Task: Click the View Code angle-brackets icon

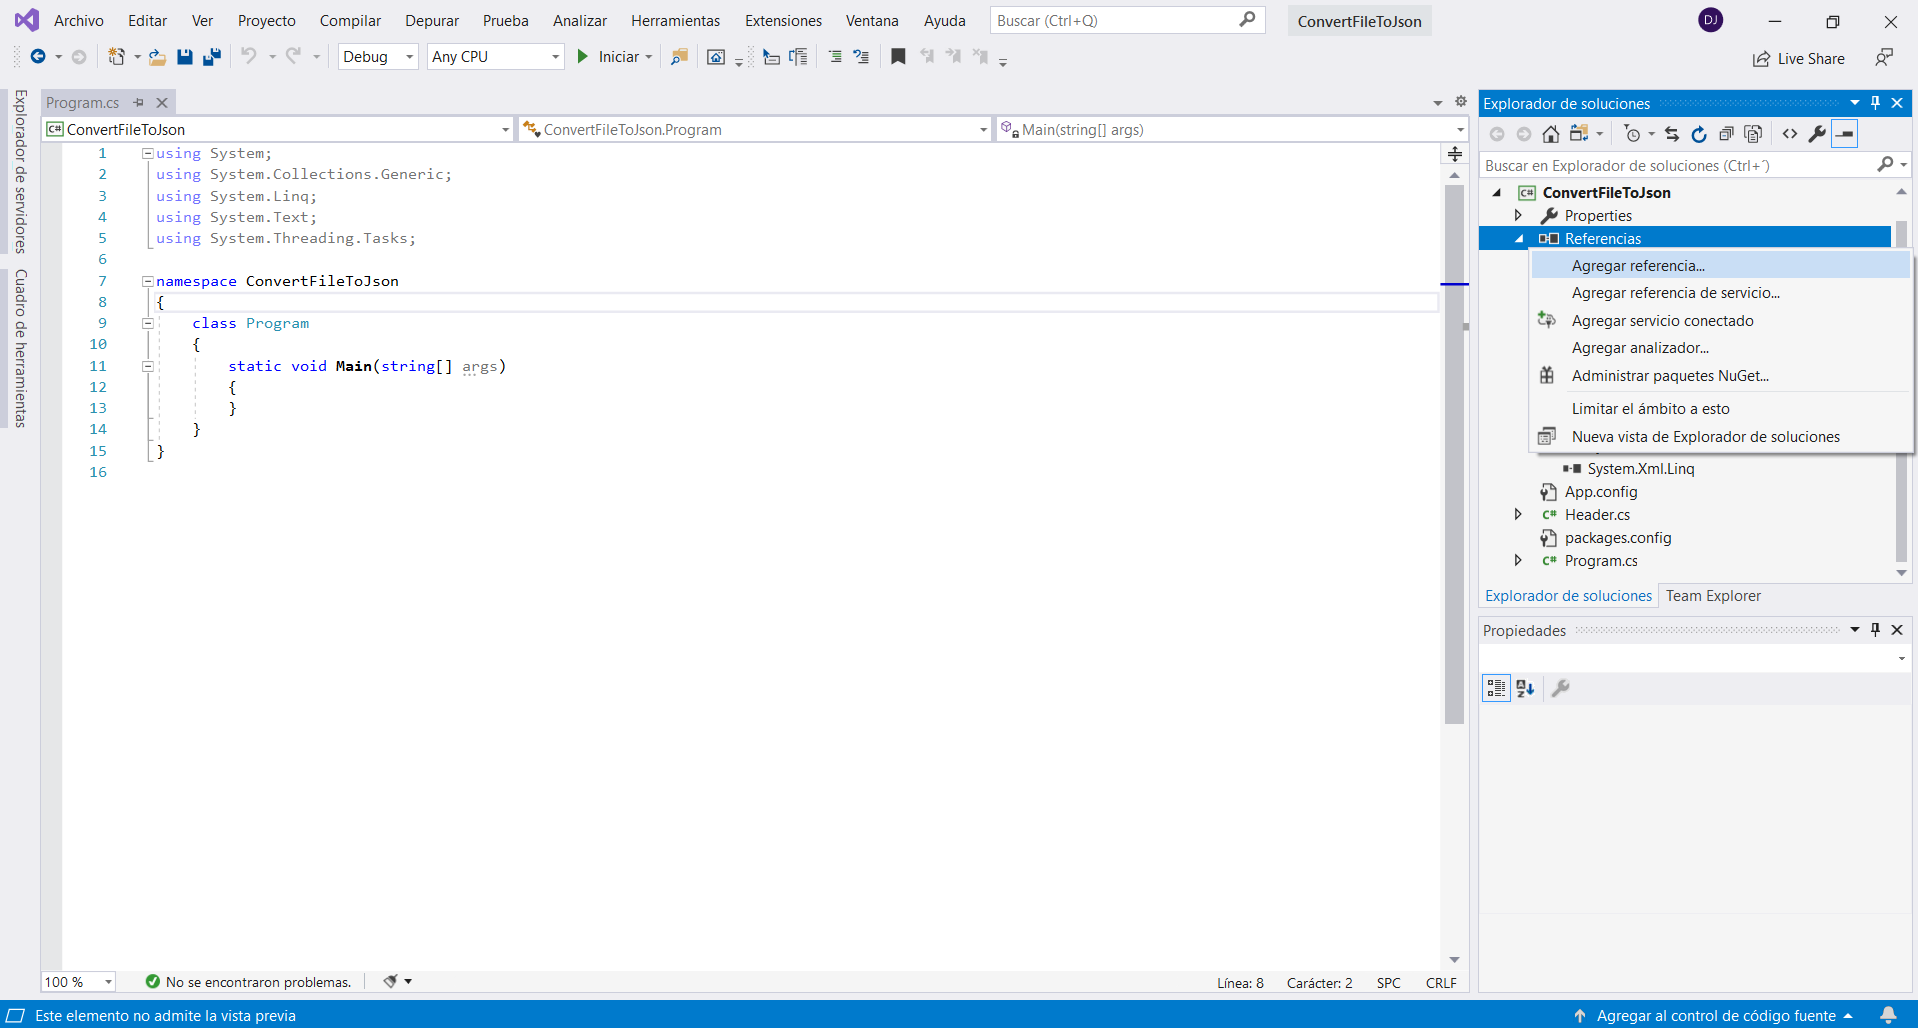Action: [1790, 134]
